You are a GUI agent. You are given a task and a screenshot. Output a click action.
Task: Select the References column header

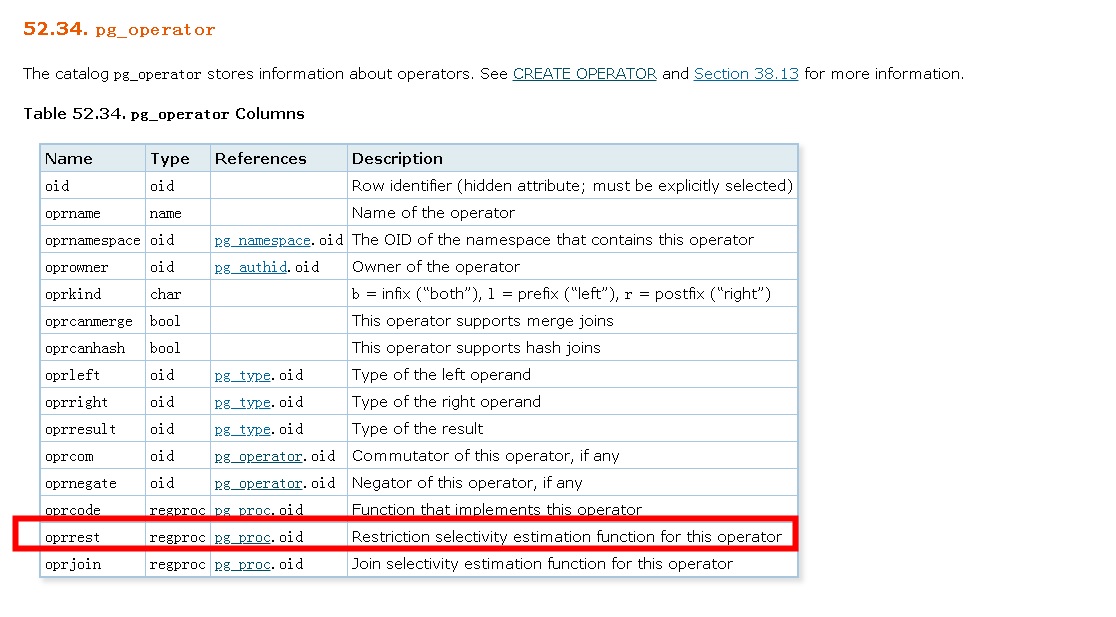pos(257,158)
